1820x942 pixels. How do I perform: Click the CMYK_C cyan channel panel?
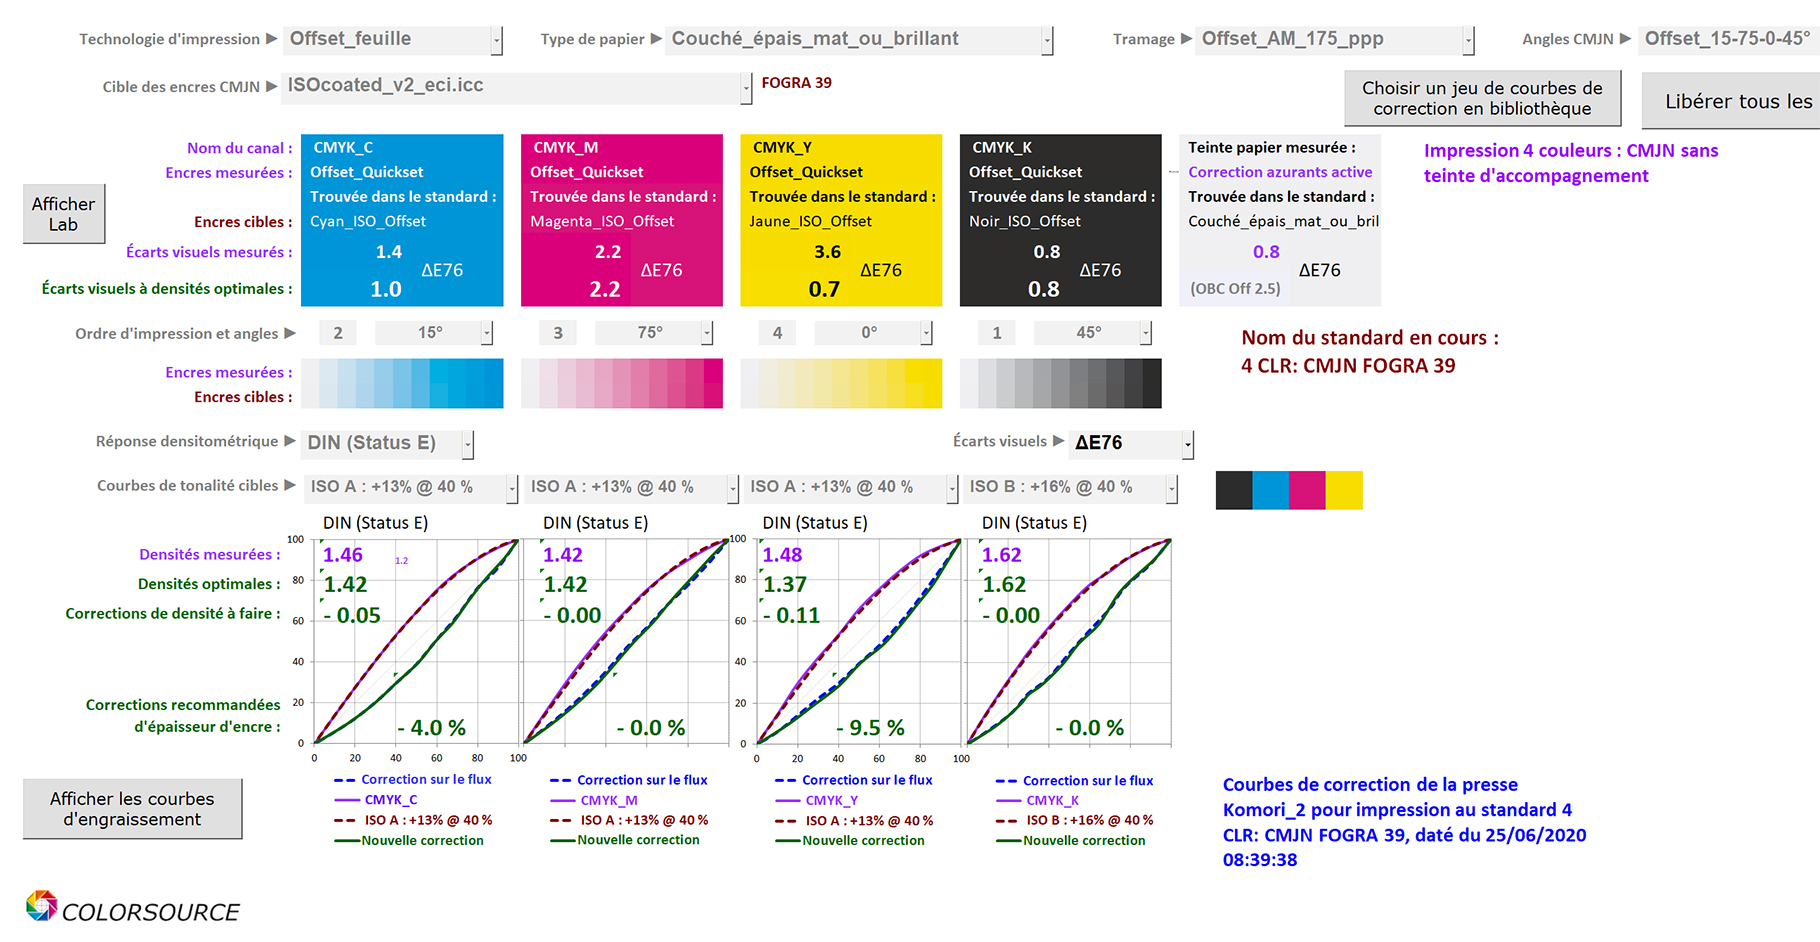pos(402,220)
